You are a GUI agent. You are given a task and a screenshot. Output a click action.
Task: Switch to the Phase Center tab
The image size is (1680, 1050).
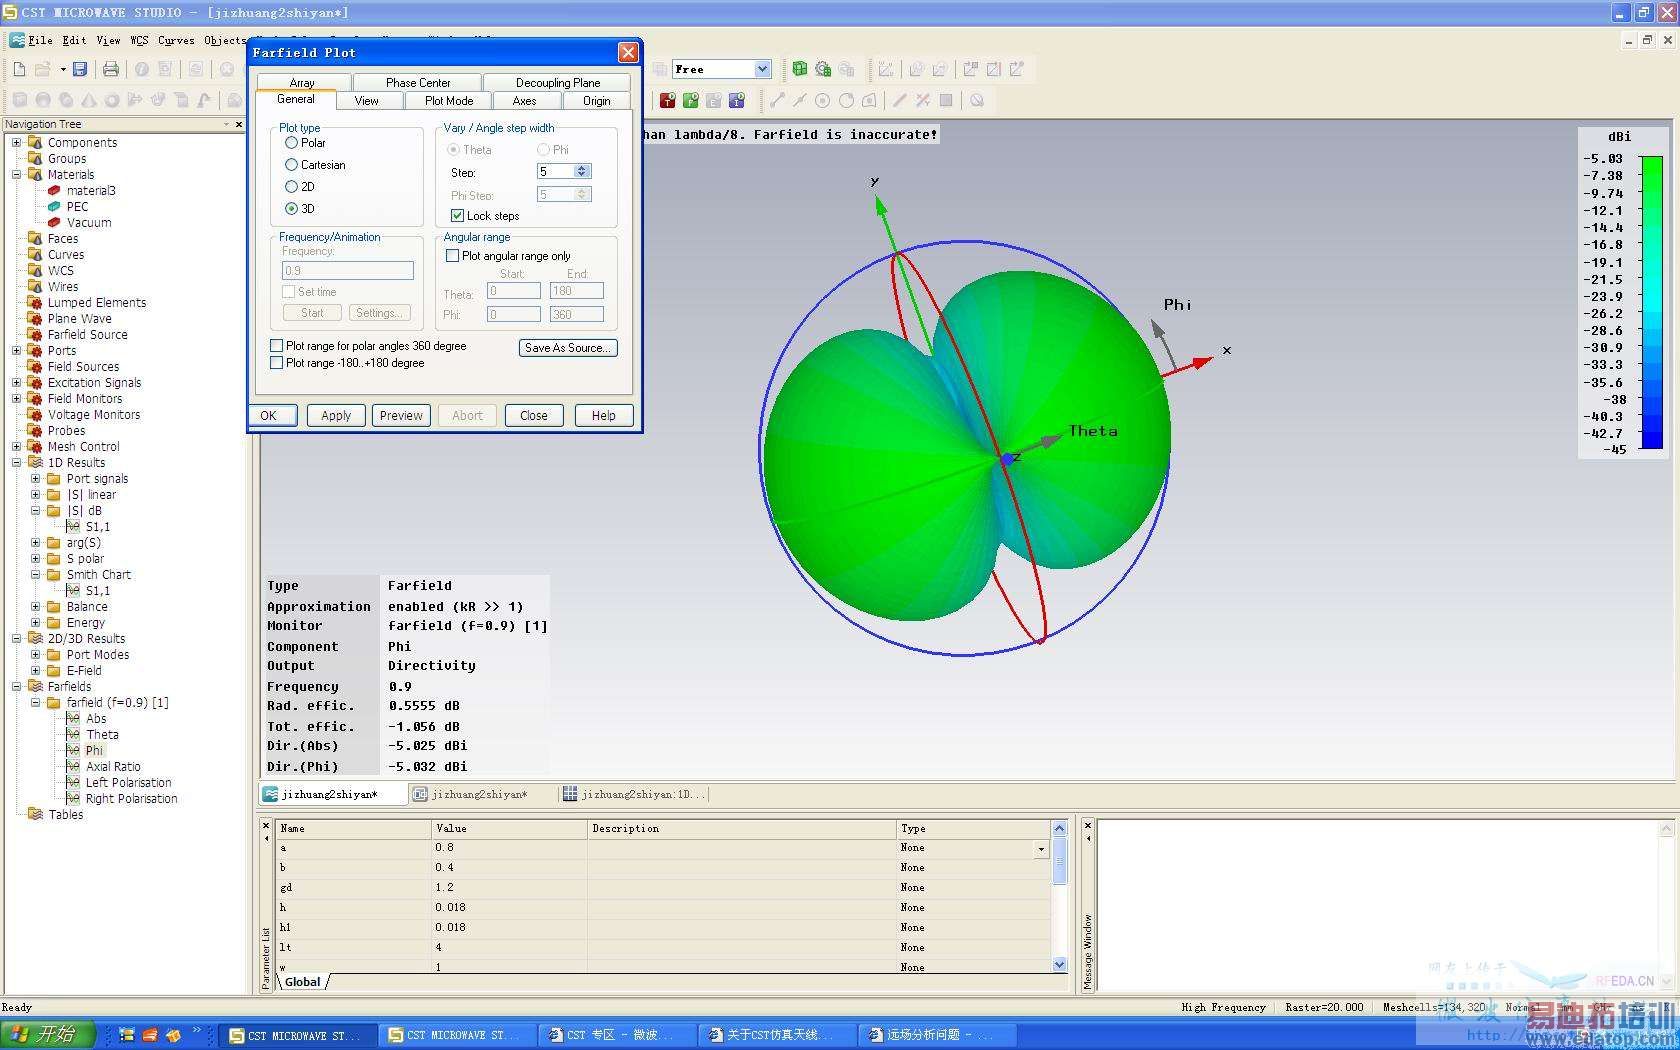418,83
